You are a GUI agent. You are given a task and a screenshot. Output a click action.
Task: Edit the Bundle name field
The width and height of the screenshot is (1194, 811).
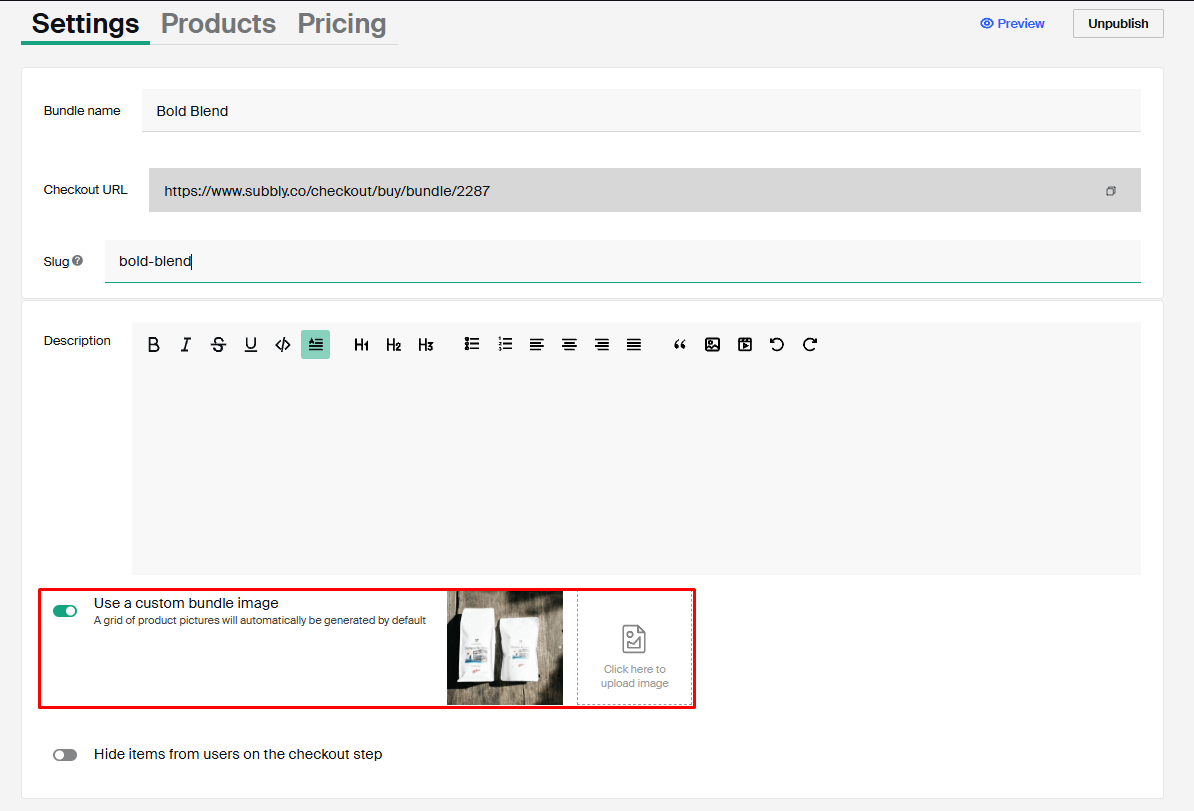click(x=641, y=110)
